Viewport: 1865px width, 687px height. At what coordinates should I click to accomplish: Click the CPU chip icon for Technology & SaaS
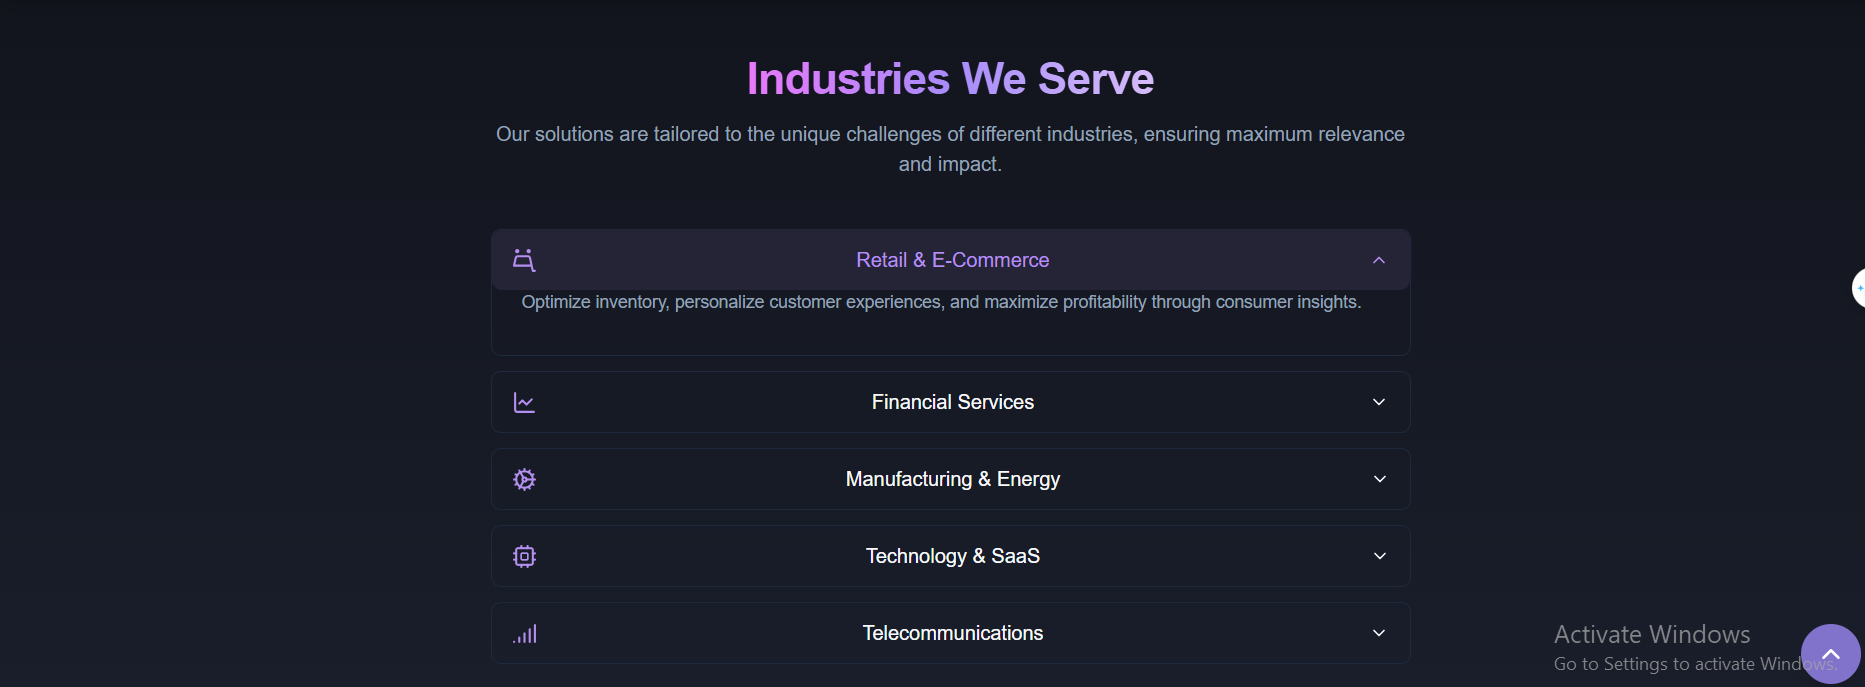[524, 556]
